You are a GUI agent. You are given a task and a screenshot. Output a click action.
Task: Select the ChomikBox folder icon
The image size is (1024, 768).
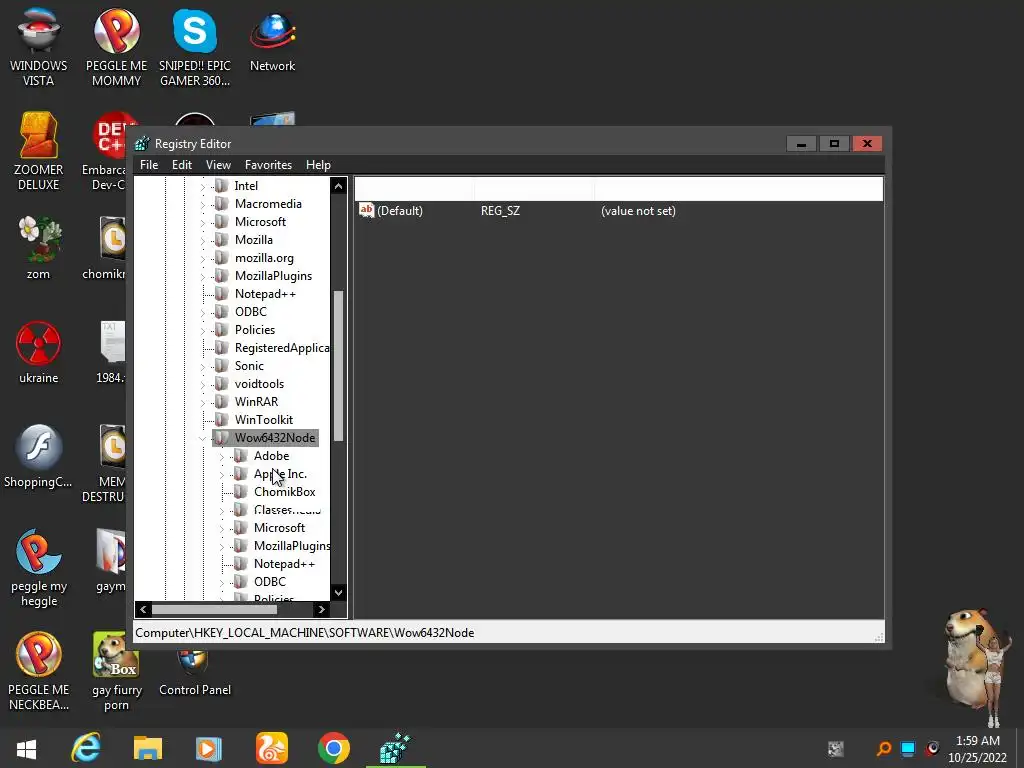[241, 492]
